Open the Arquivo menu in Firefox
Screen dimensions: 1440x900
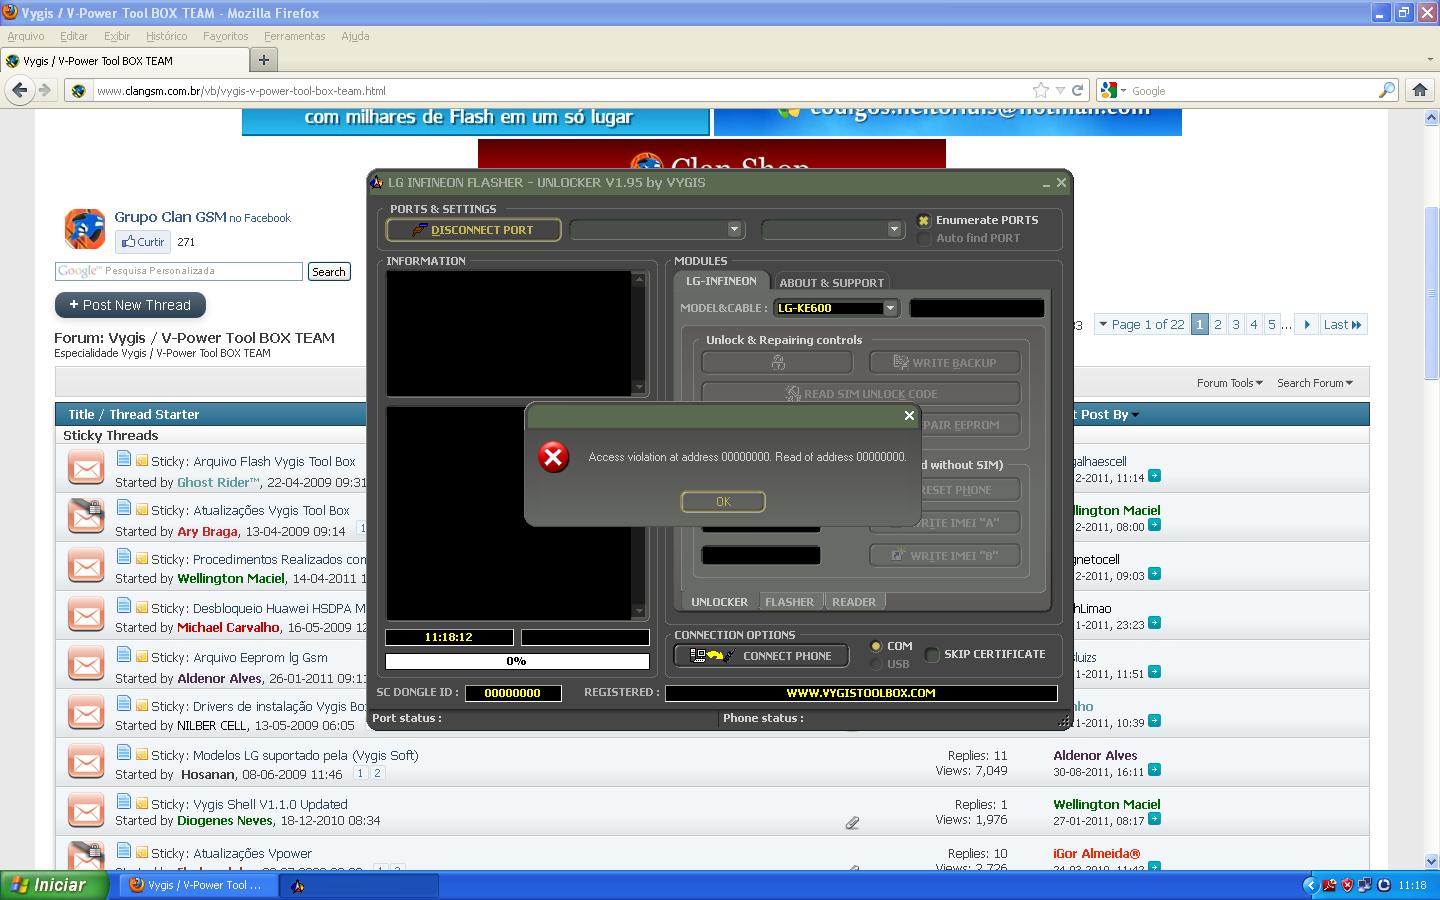[x=26, y=36]
